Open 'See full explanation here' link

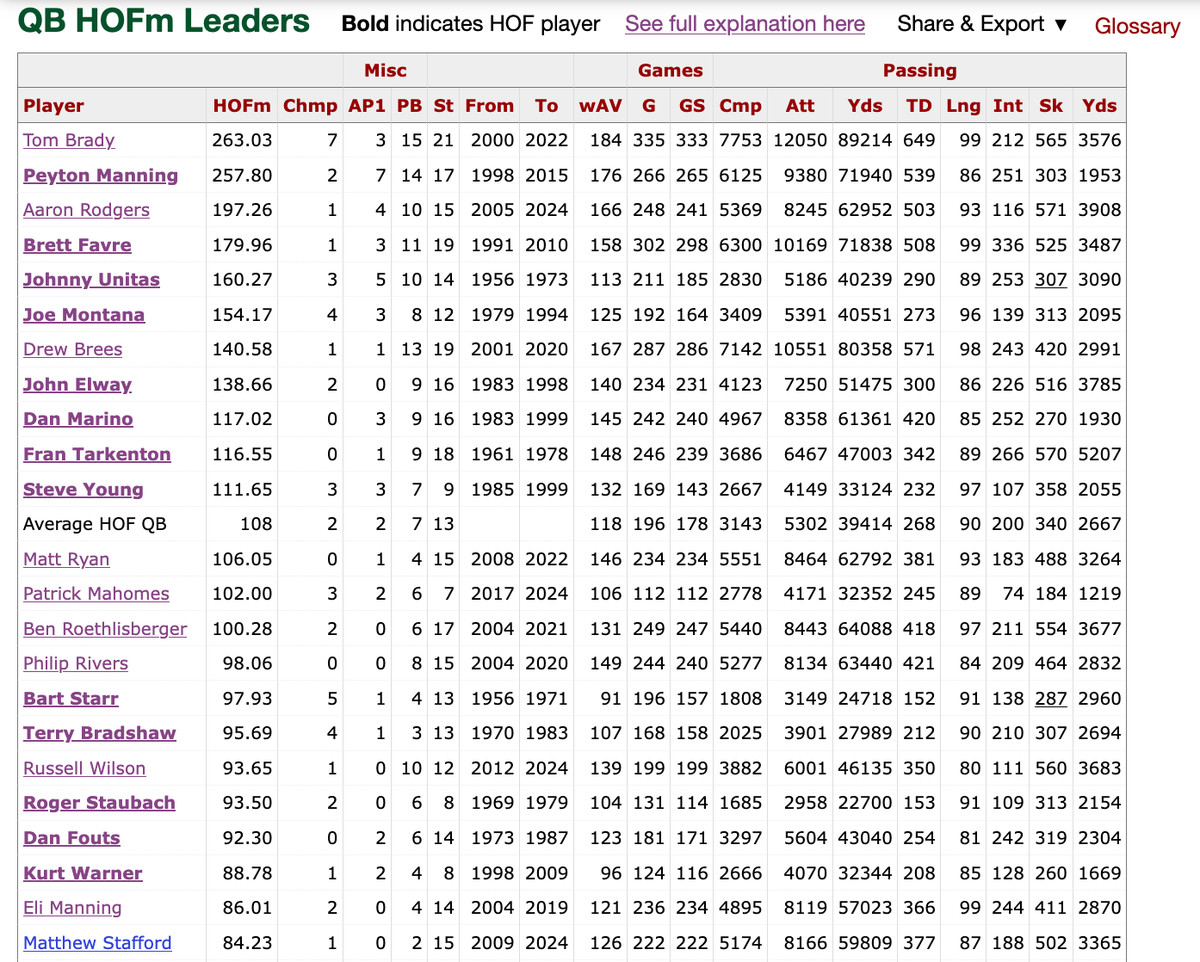coord(745,24)
